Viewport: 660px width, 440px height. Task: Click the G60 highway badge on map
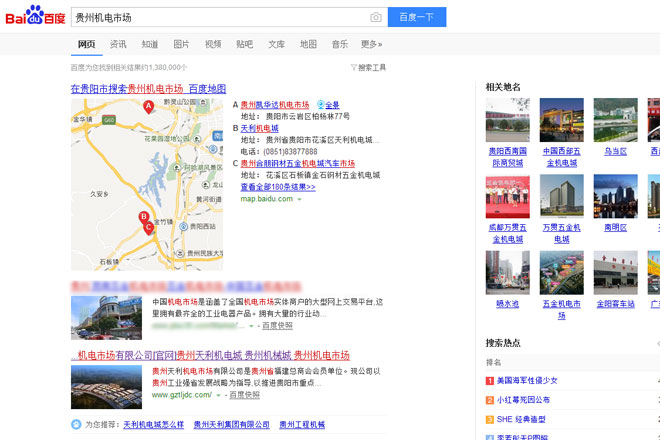tap(109, 120)
